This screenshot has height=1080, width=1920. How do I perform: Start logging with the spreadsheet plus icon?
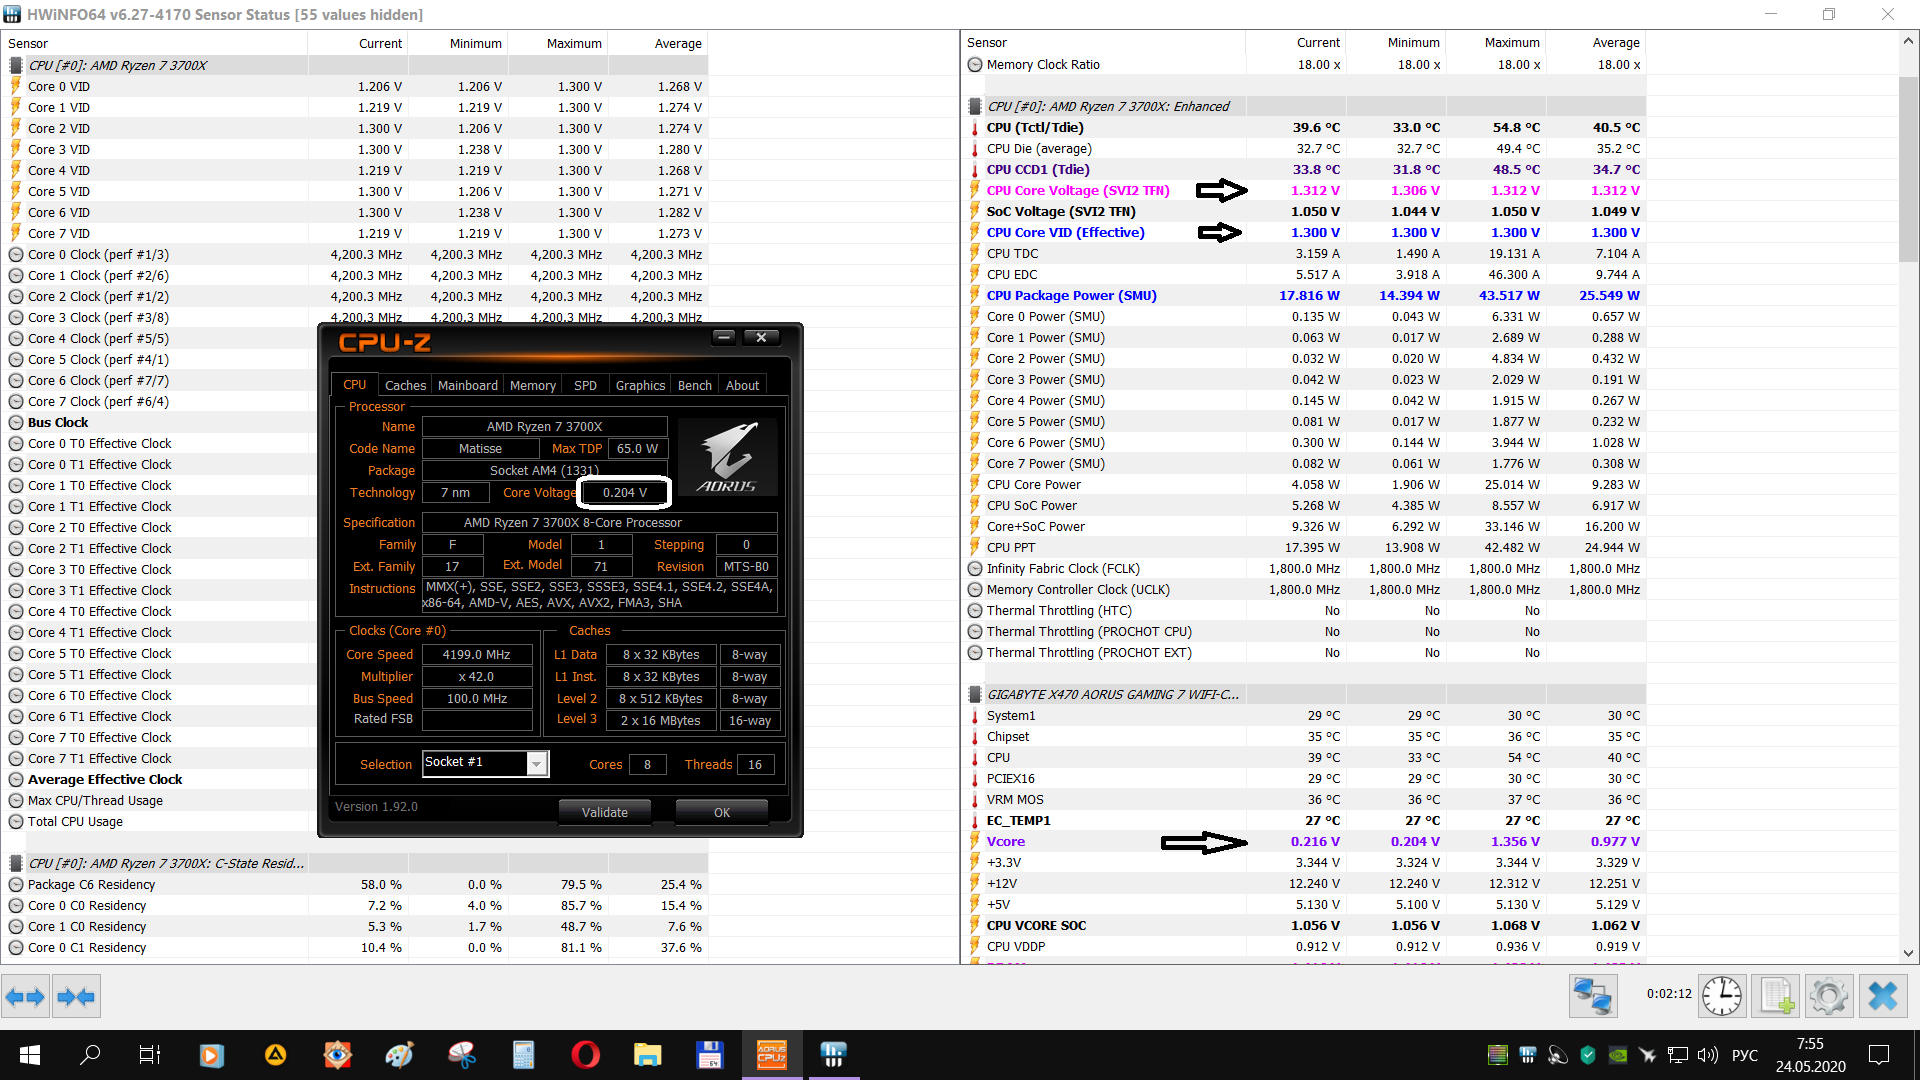pyautogui.click(x=1777, y=996)
